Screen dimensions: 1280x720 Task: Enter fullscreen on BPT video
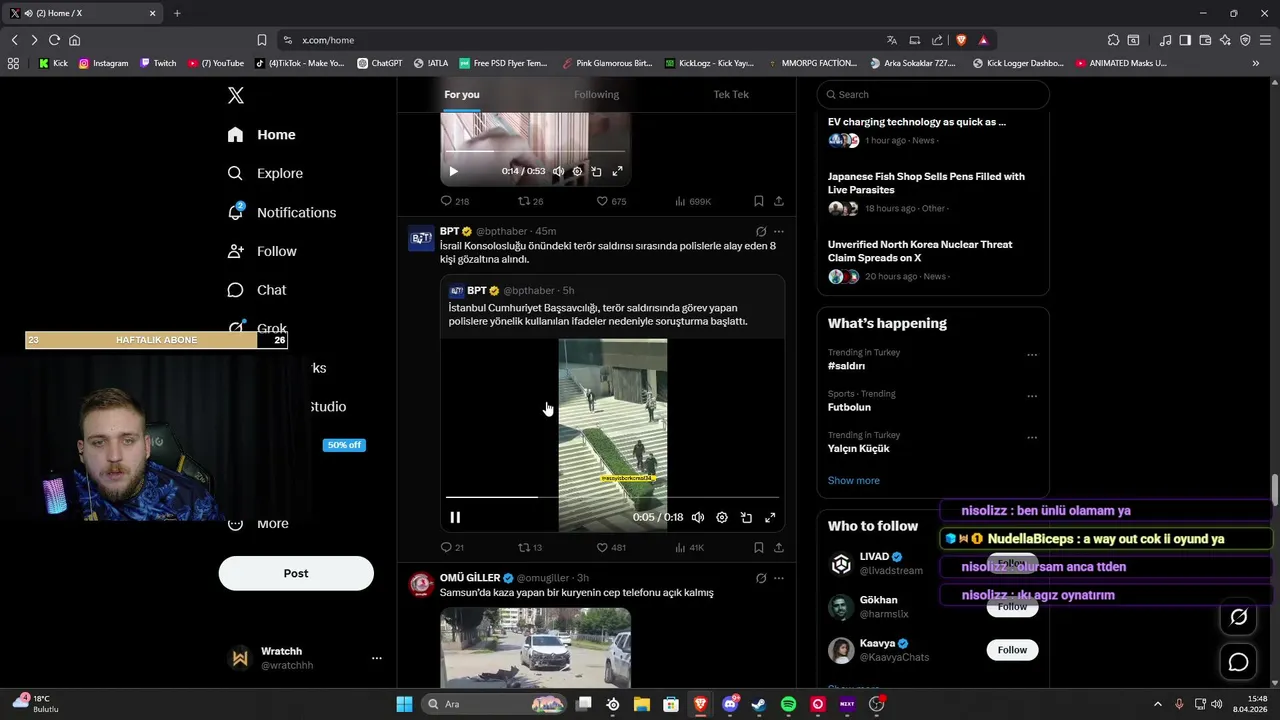click(x=770, y=517)
